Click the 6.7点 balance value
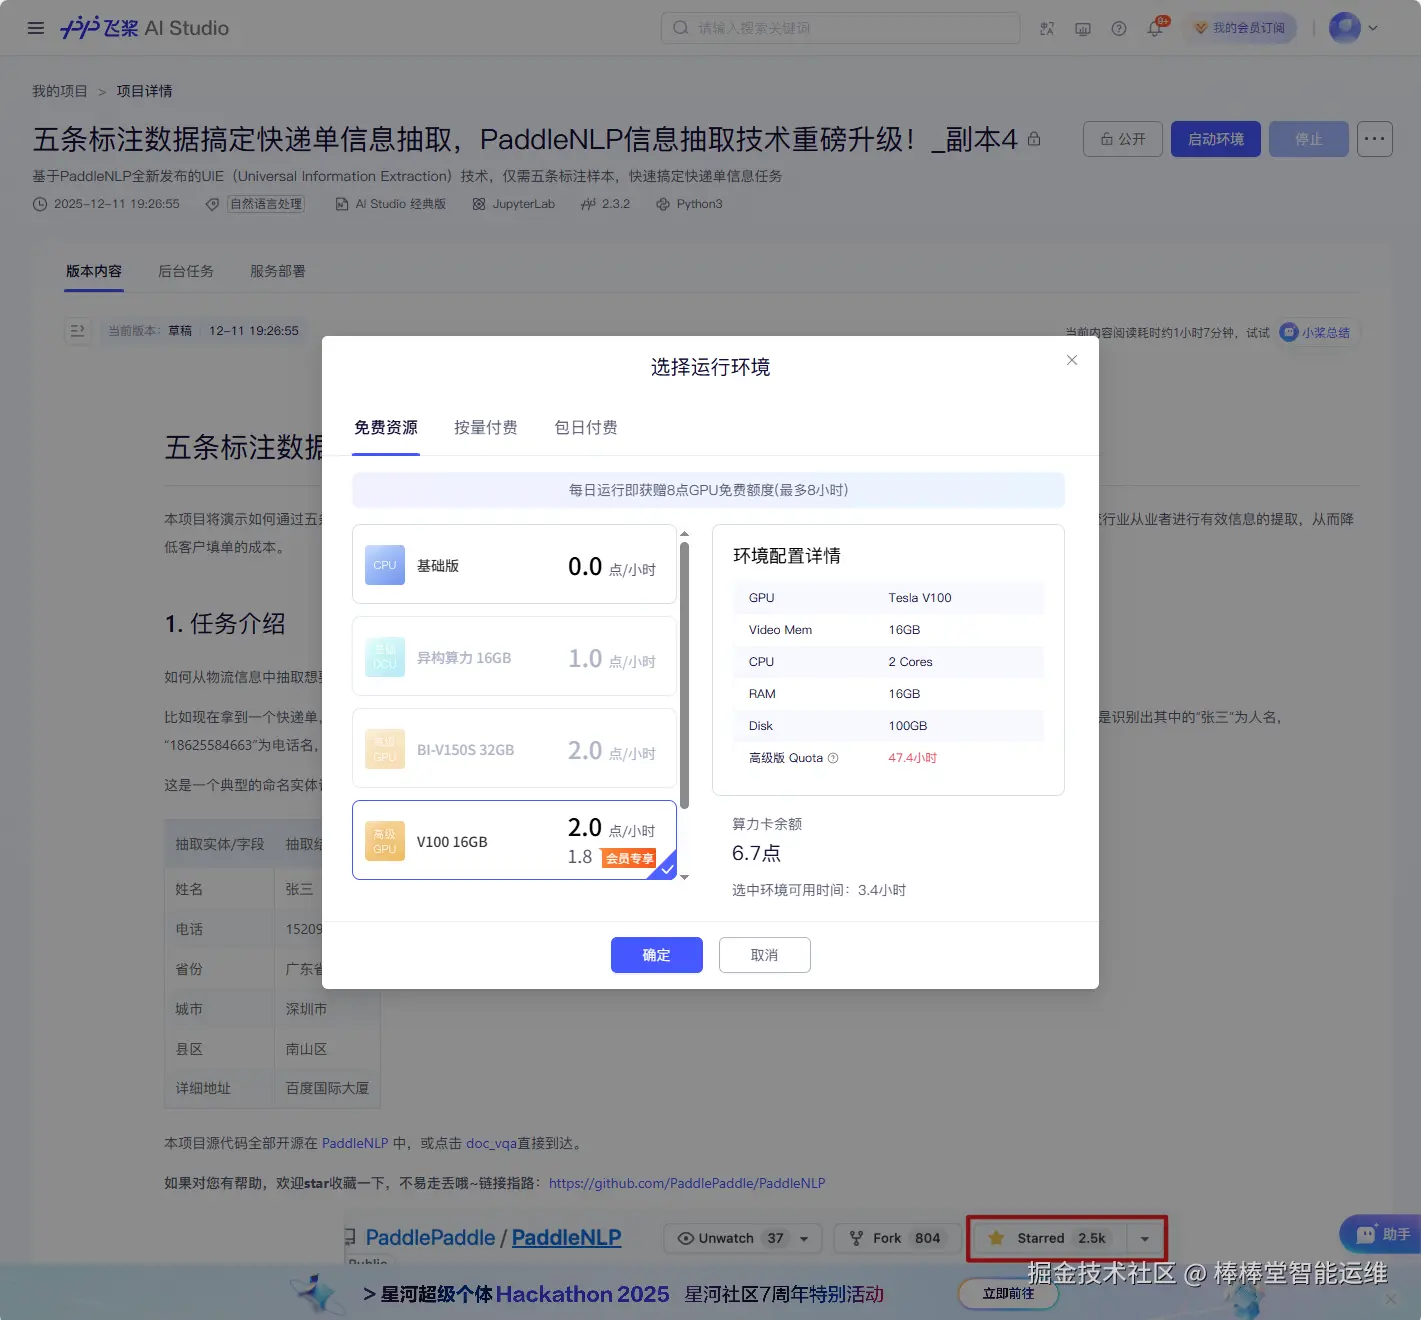1421x1320 pixels. [x=756, y=853]
